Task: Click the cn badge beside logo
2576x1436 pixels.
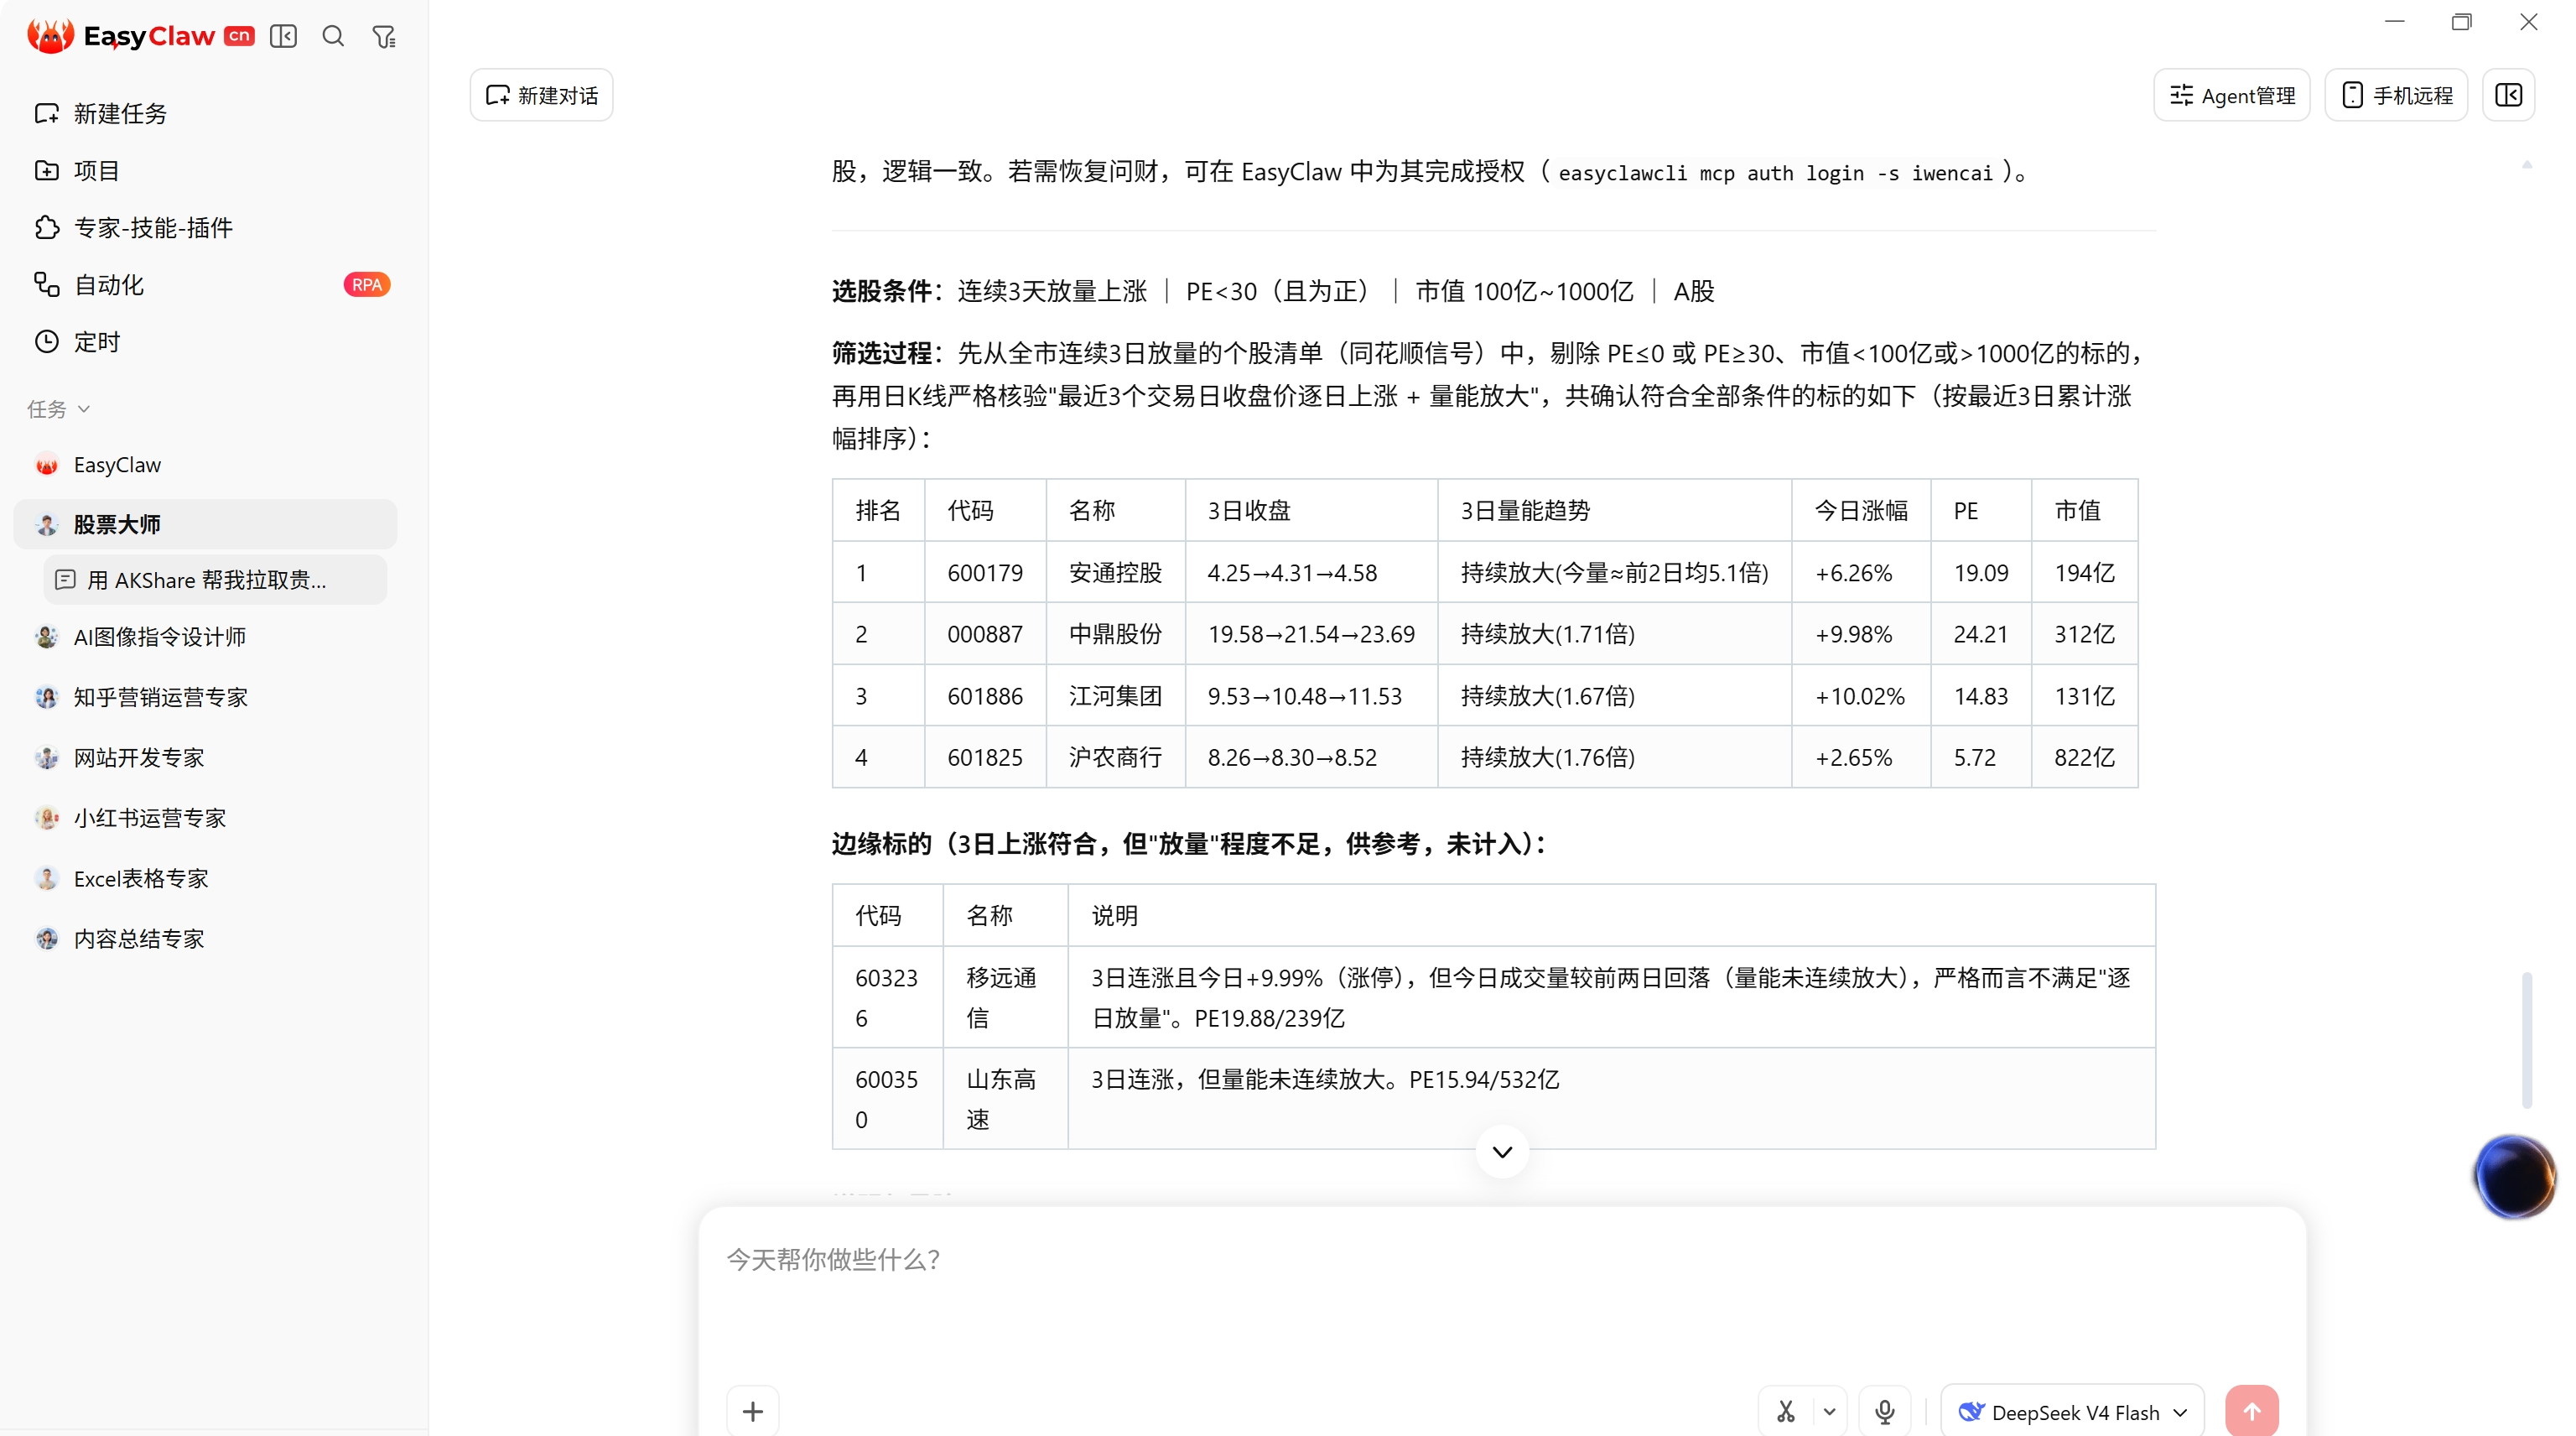Action: [x=239, y=36]
